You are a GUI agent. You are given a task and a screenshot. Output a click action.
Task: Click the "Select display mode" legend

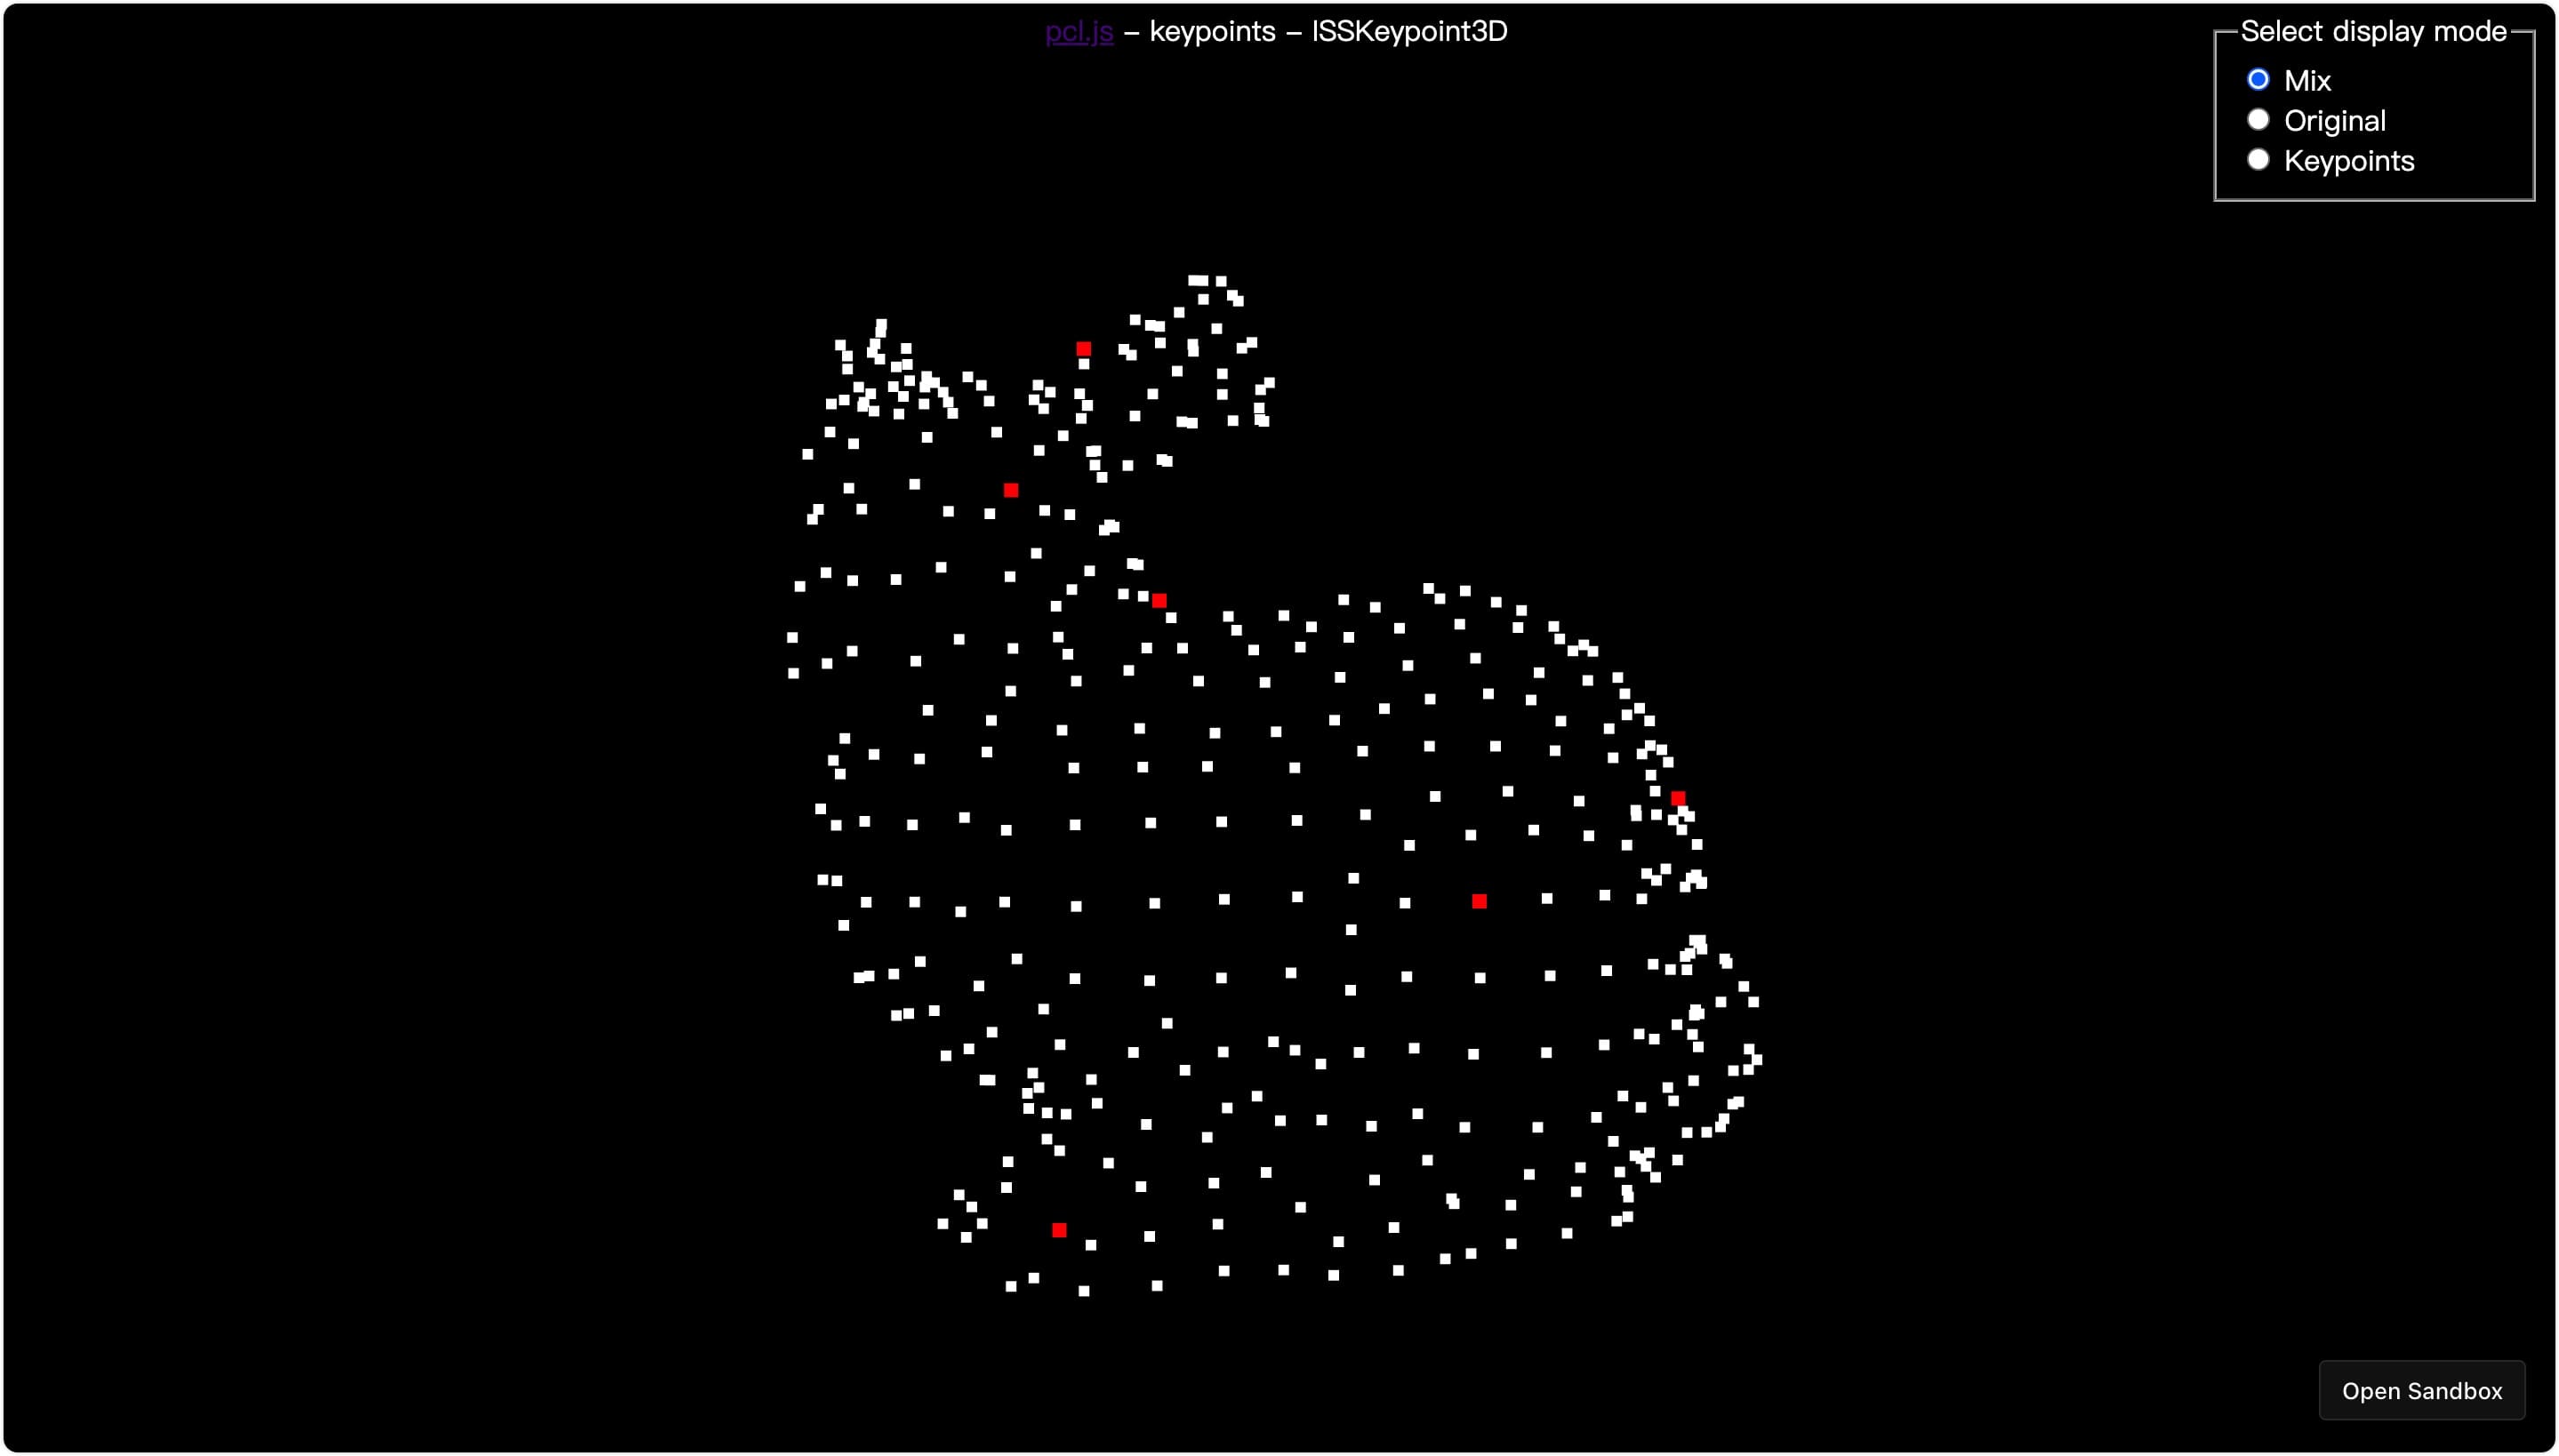click(2372, 31)
